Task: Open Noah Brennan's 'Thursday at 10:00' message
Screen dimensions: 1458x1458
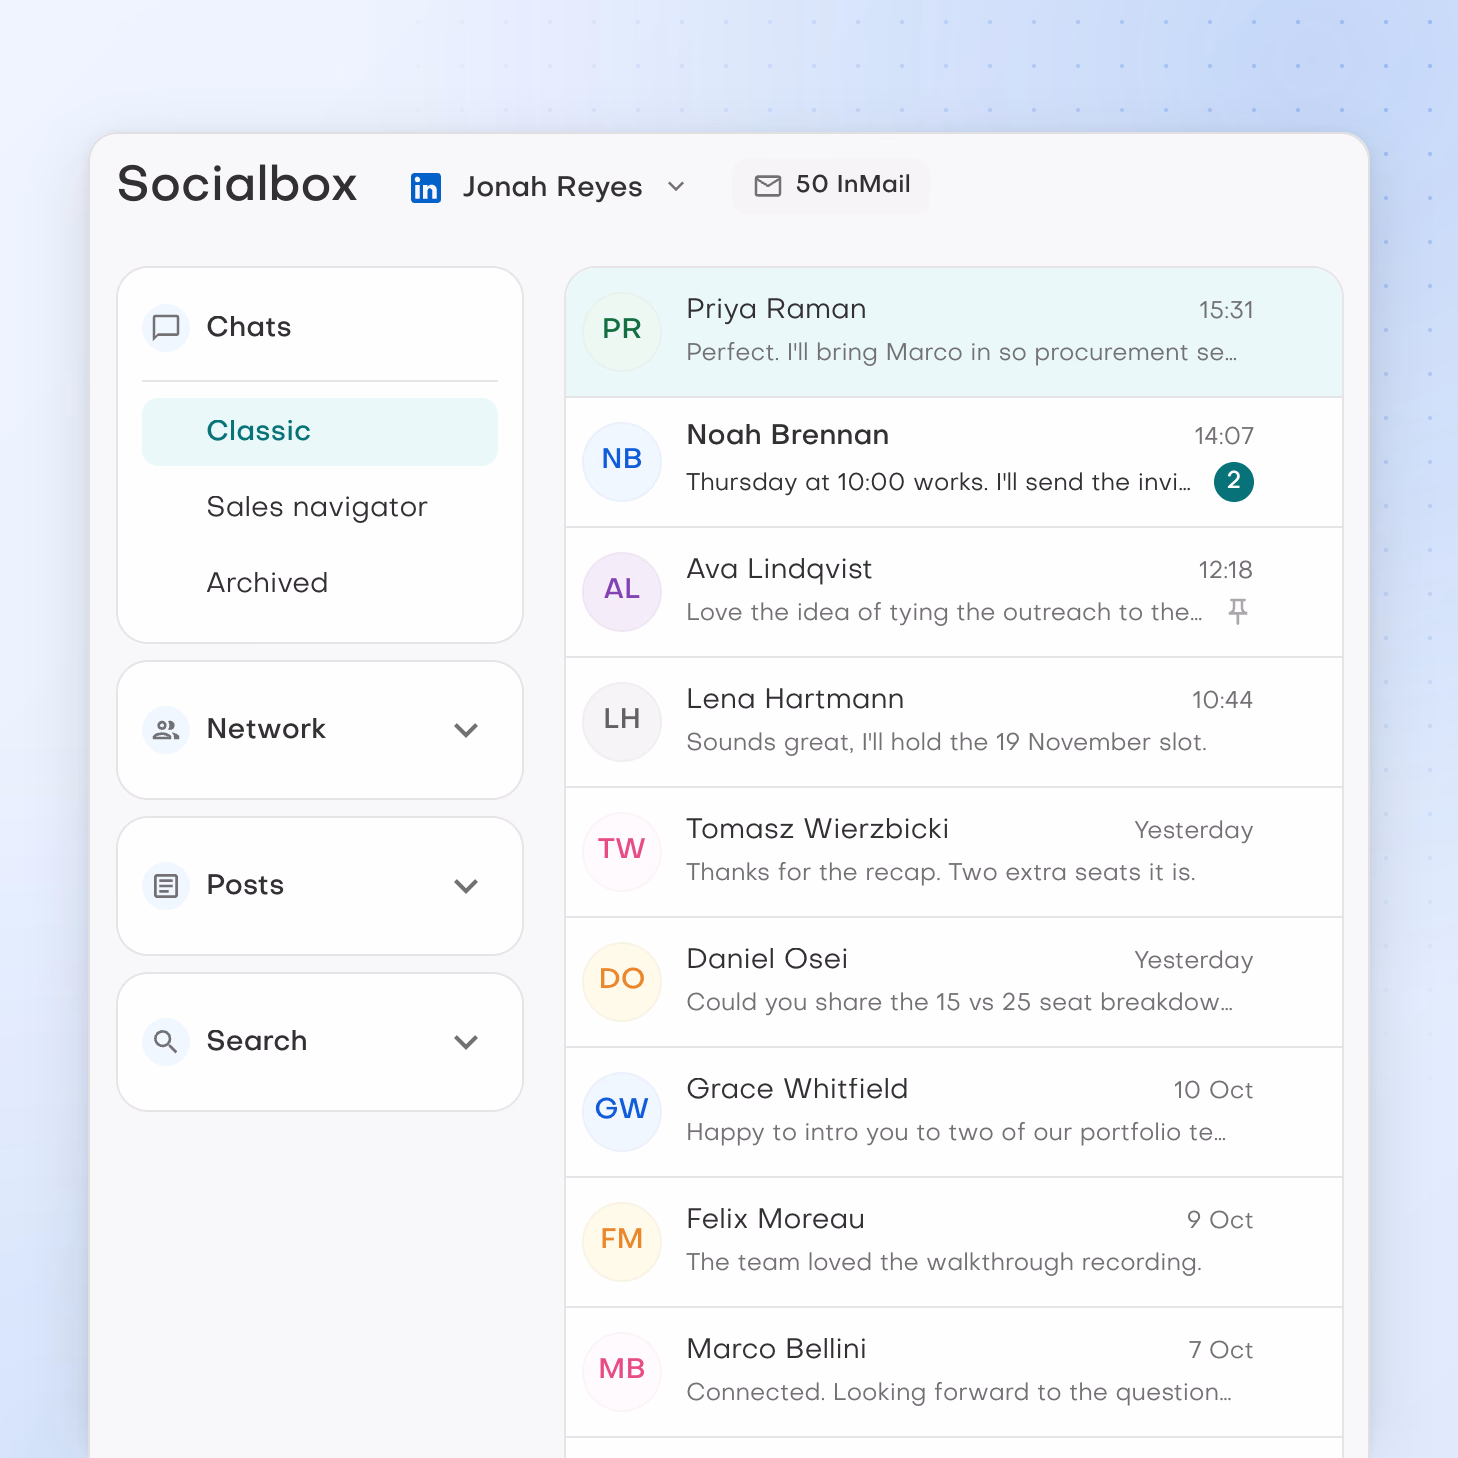Action: click(938, 482)
